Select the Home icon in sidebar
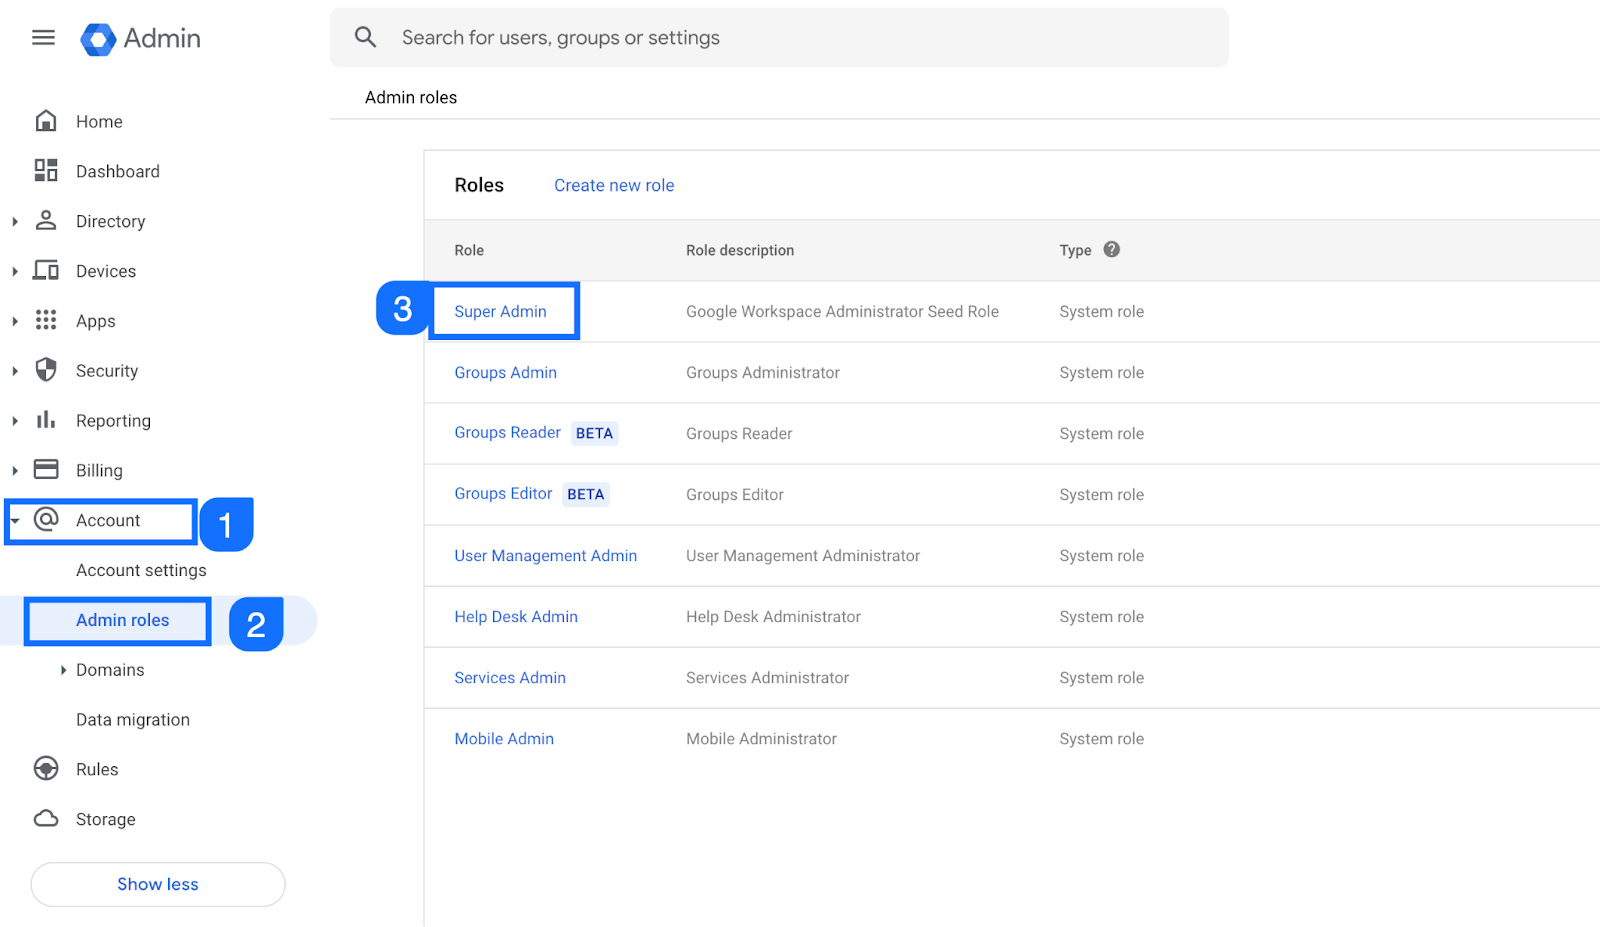 point(46,120)
